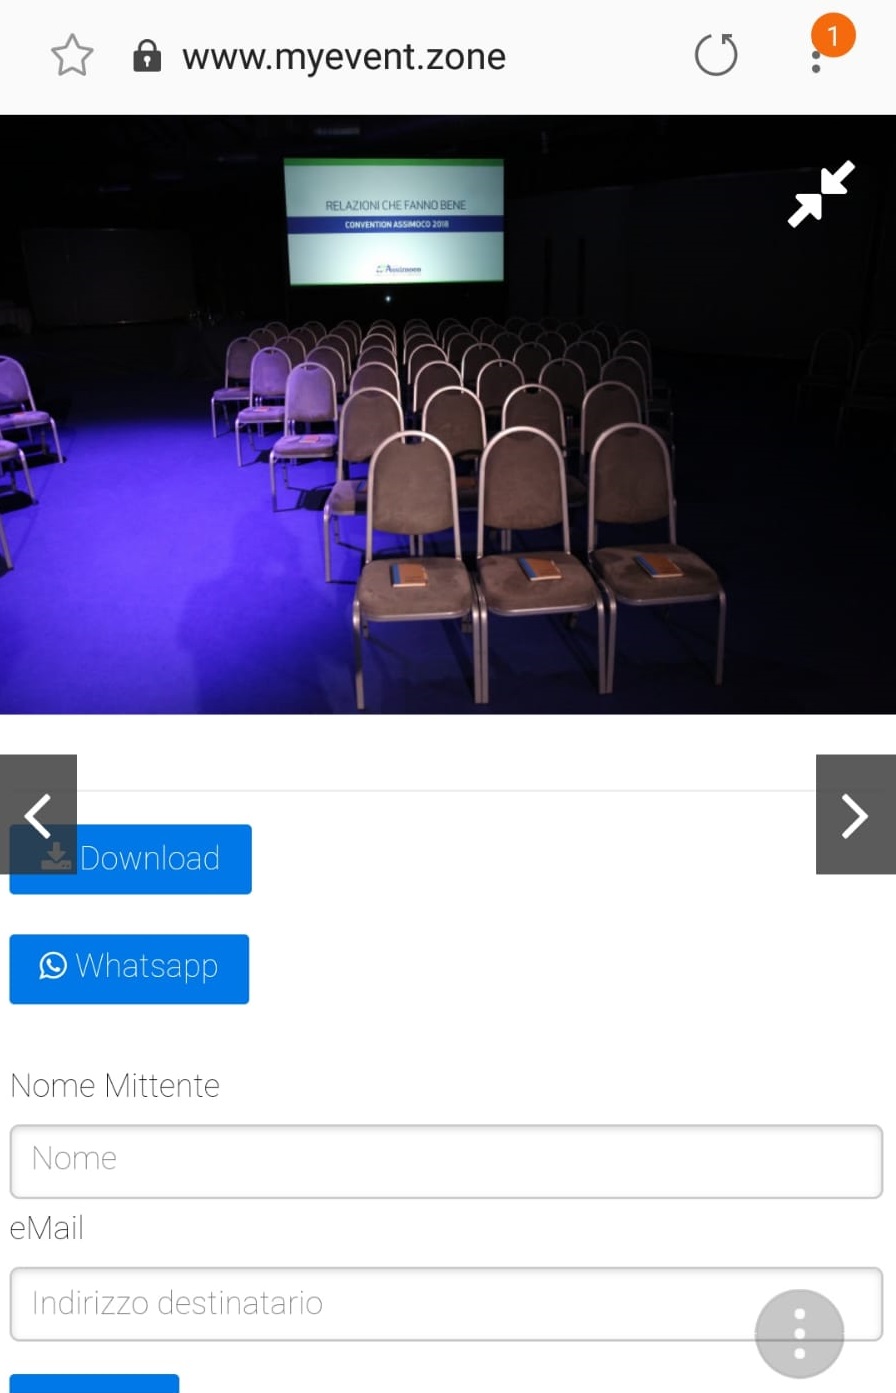Screen dimensions: 896x1393
Task: Tap the partially visible blue button at bottom
Action: point(94,1383)
